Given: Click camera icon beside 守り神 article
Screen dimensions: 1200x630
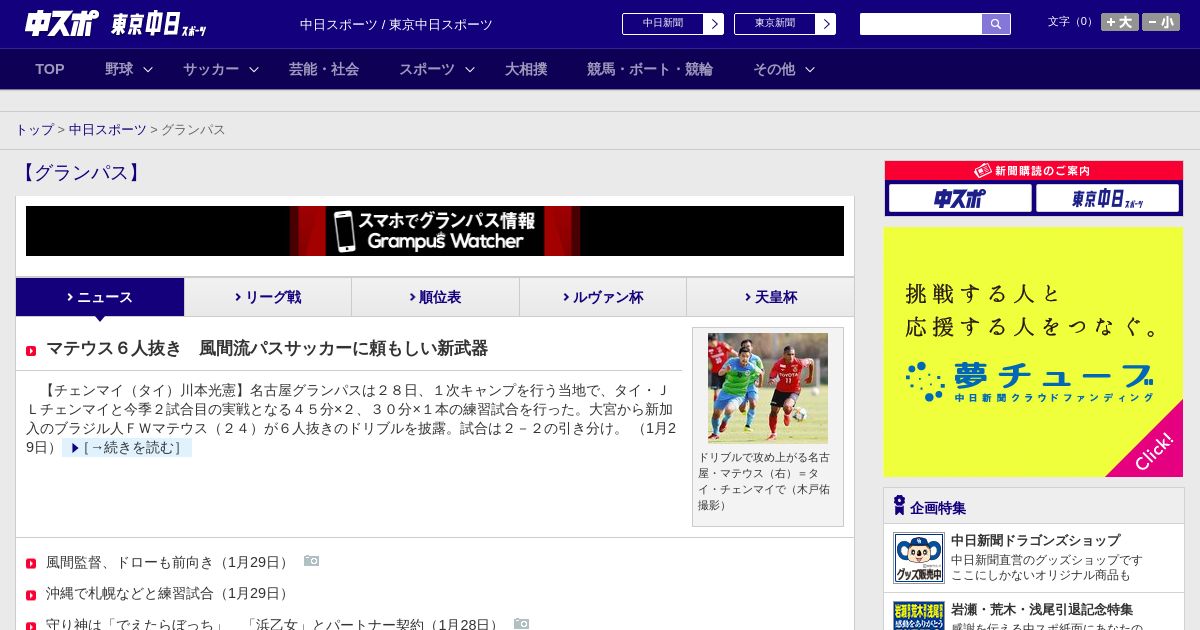Looking at the screenshot, I should [521, 624].
